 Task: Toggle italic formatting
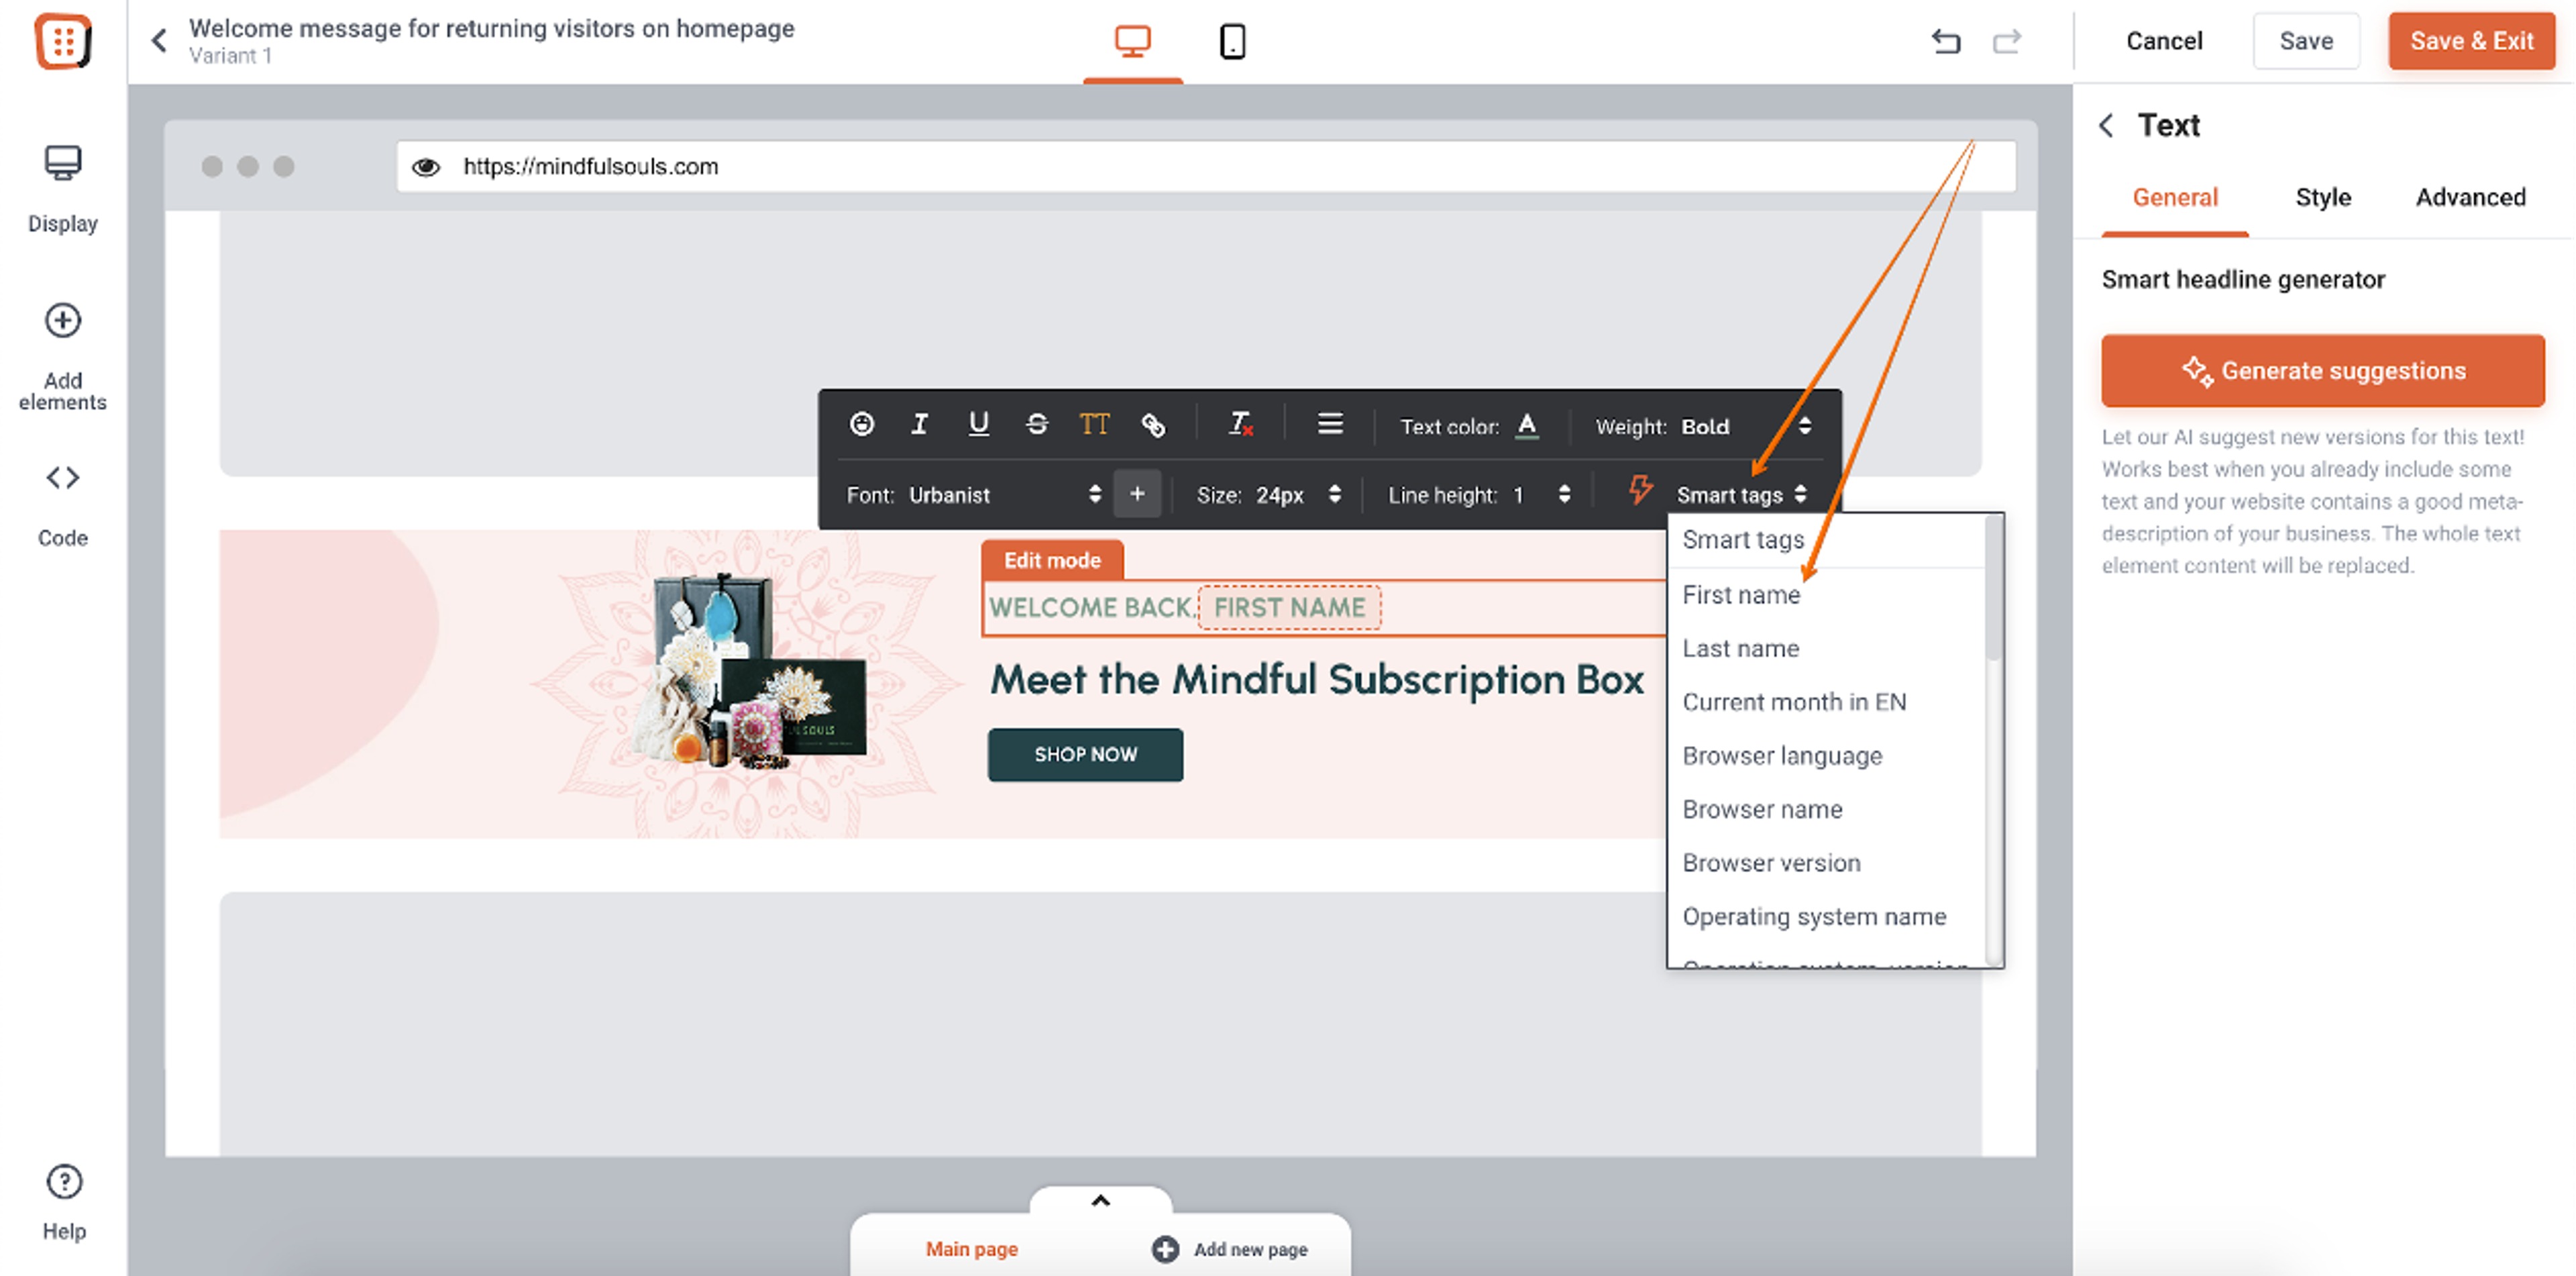919,425
